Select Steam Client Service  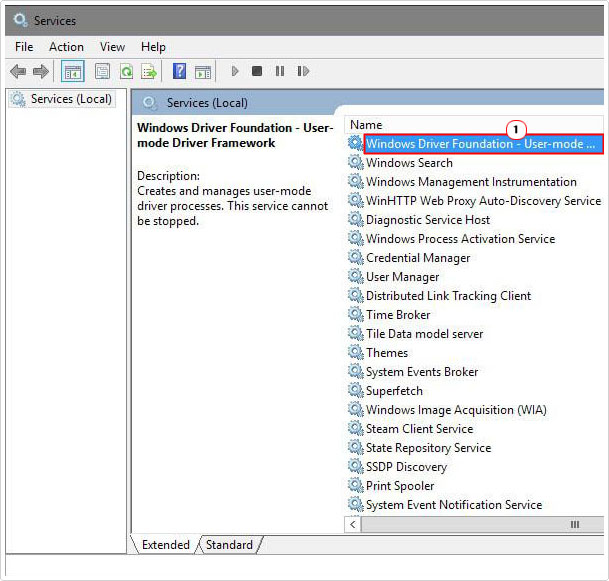click(419, 429)
